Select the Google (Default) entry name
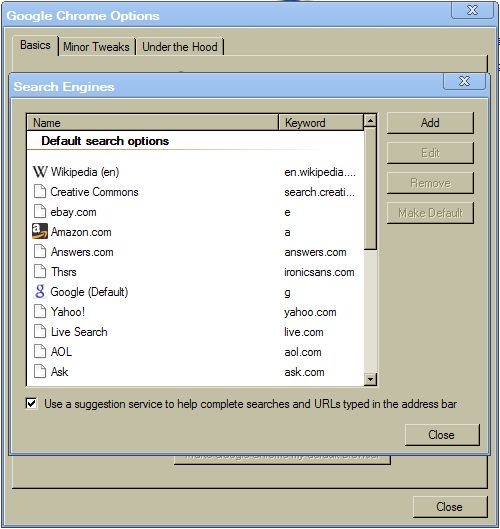 coord(89,292)
